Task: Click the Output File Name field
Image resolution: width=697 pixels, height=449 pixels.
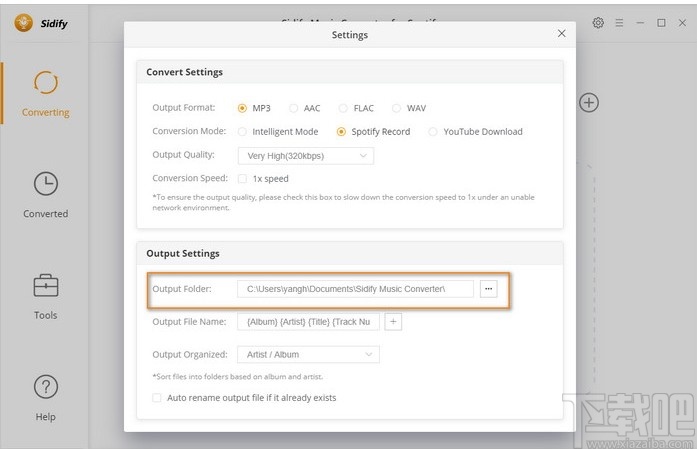Action: tap(308, 322)
